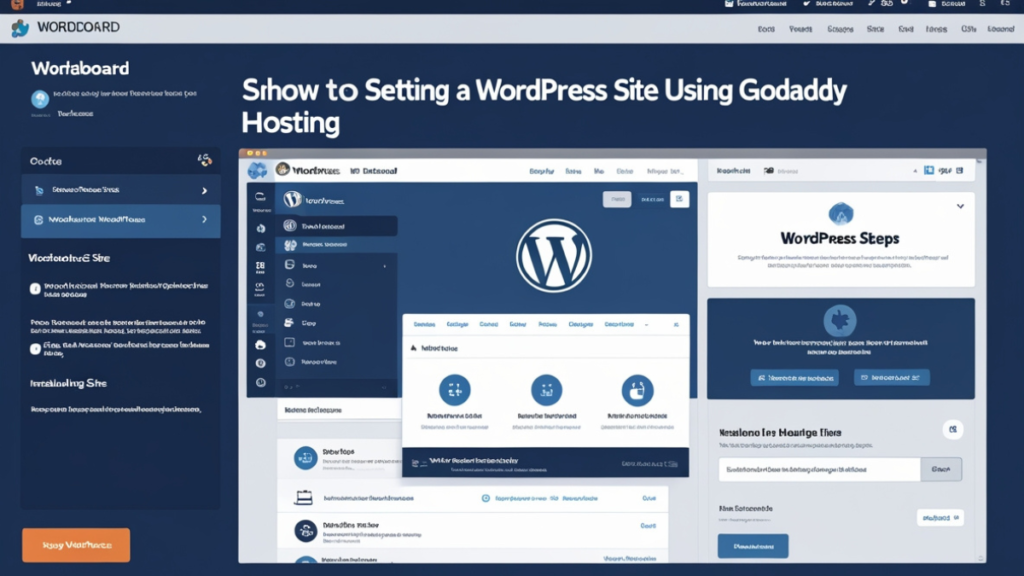This screenshot has width=1024, height=576.
Task: Open the white dropdown above the blue bottom button
Action: tap(940, 518)
